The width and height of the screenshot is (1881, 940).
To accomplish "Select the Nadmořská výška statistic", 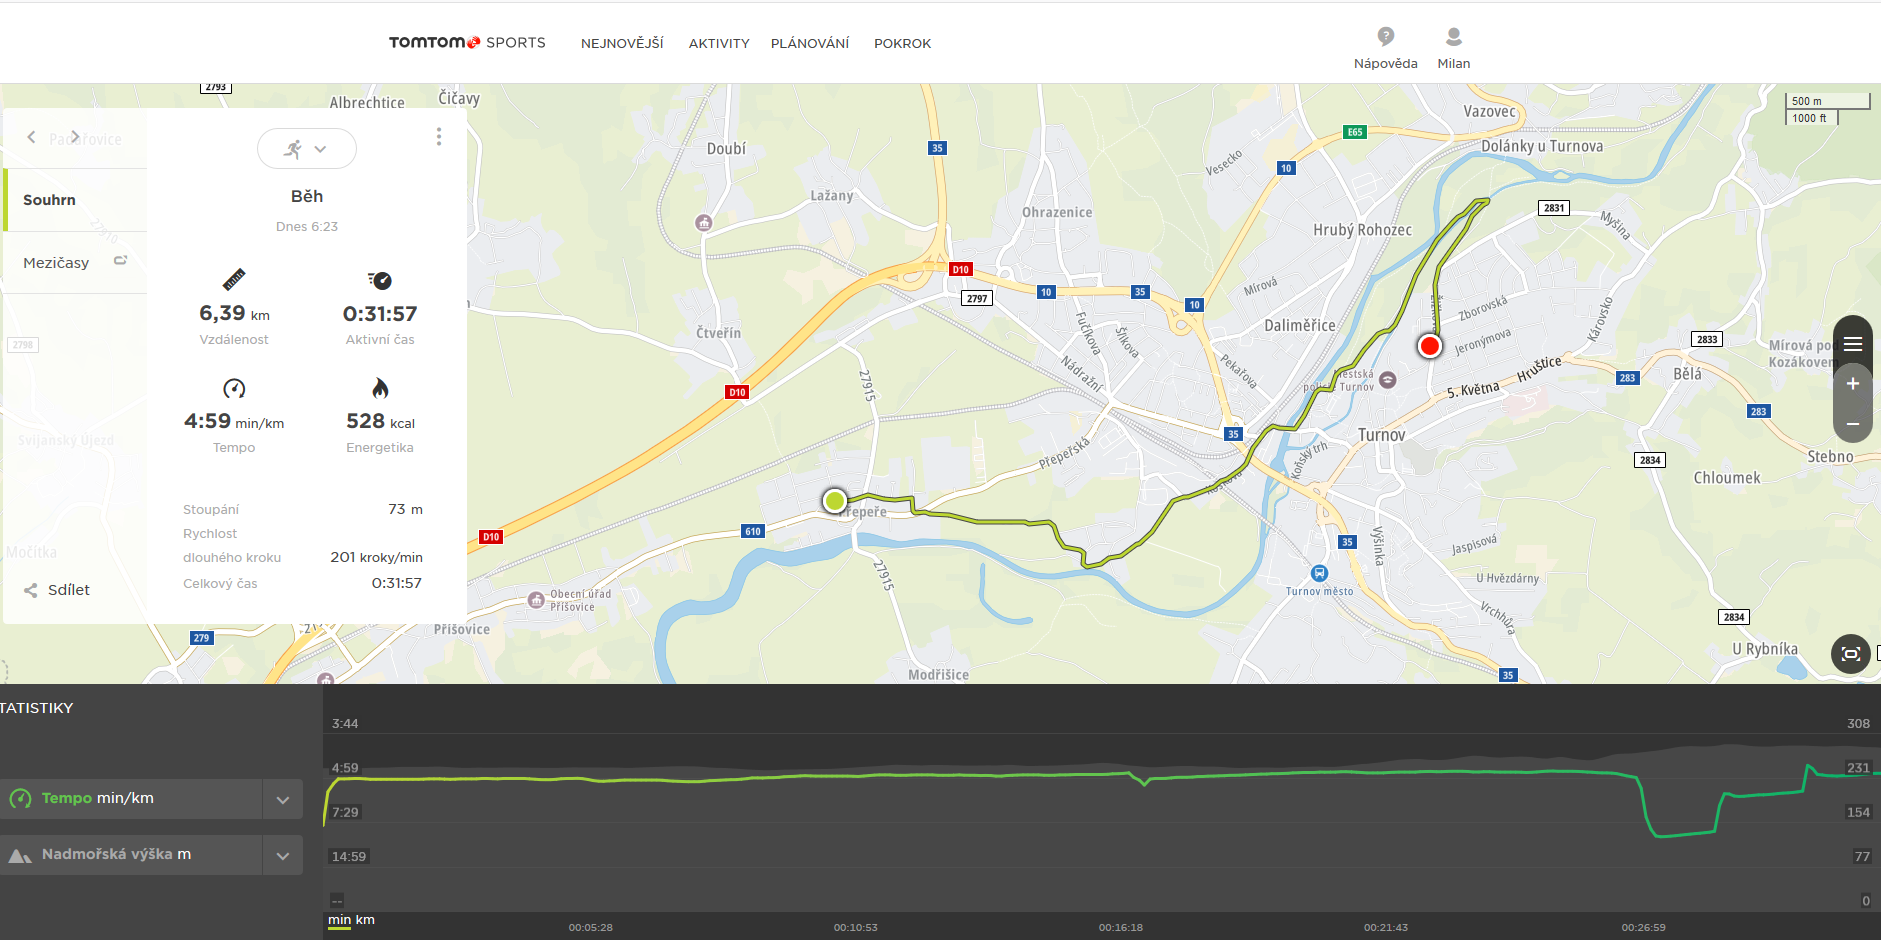I will click(131, 855).
